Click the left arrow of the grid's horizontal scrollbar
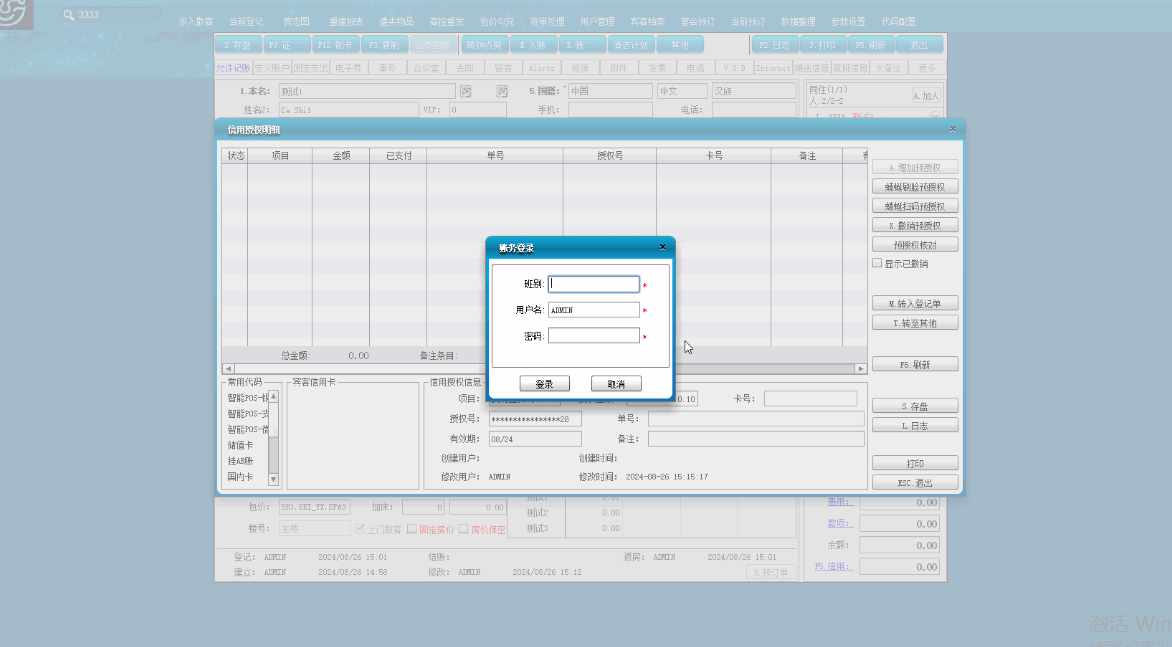Image resolution: width=1172 pixels, height=647 pixels. tap(228, 368)
